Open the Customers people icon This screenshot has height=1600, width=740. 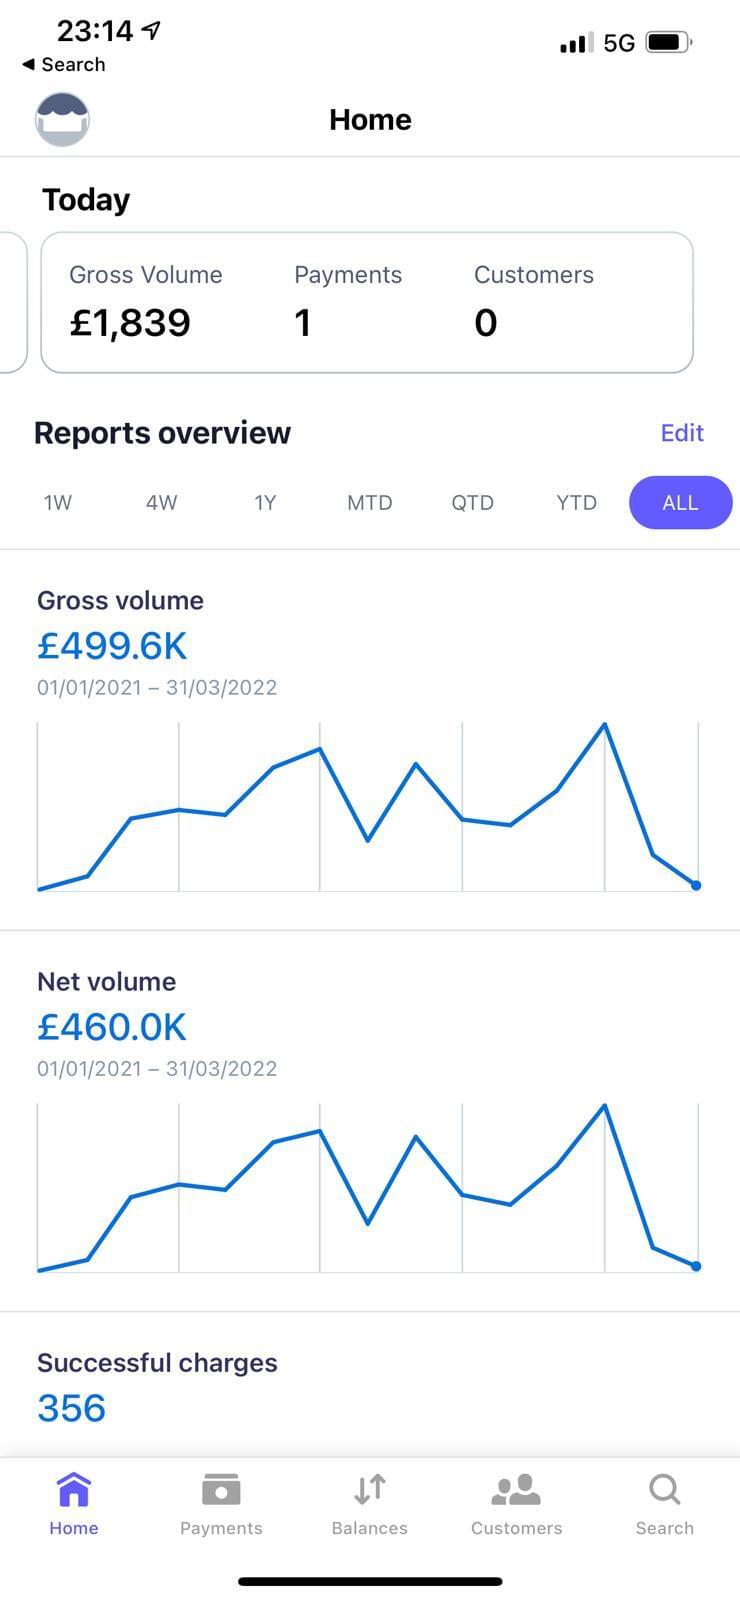[516, 1490]
